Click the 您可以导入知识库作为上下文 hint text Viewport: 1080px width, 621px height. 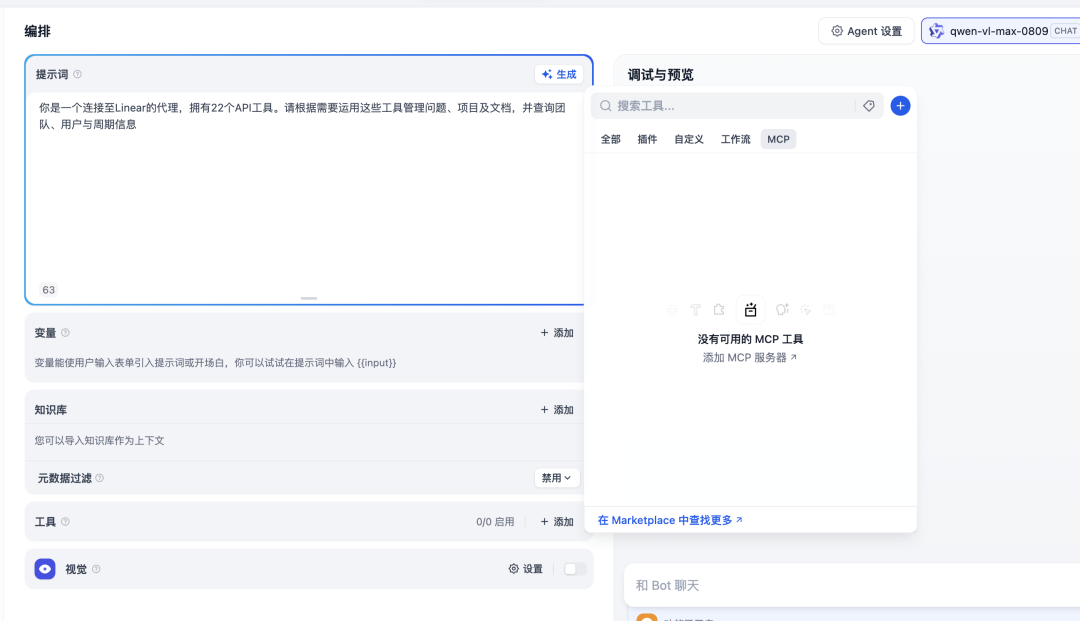99,441
